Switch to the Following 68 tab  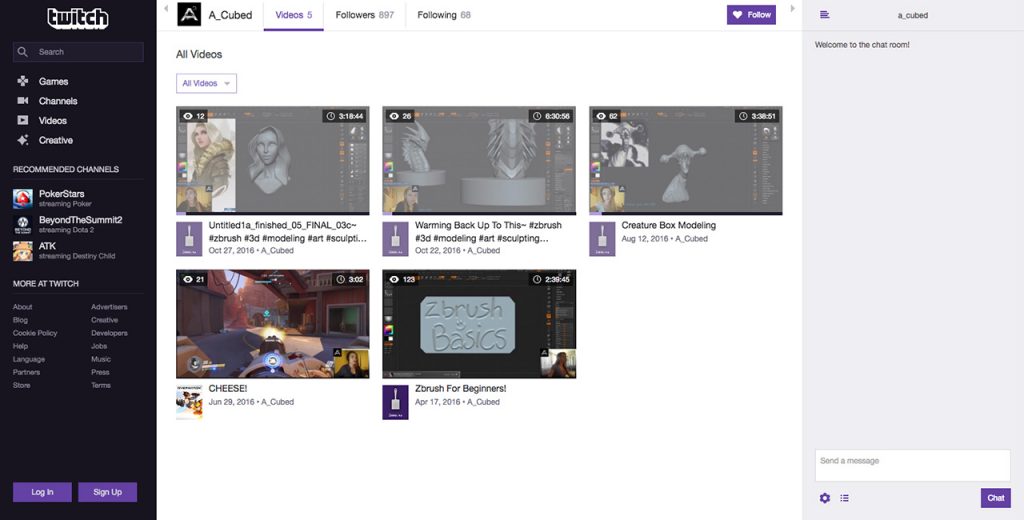click(443, 15)
